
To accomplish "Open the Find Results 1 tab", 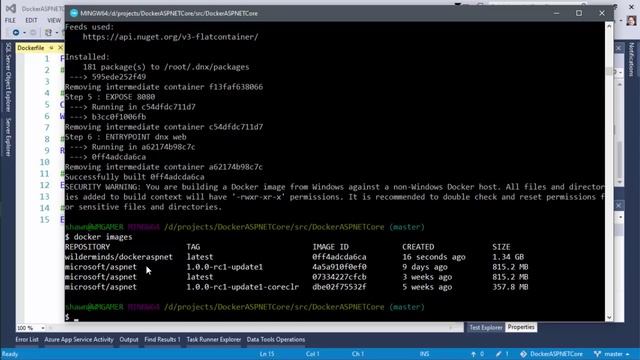I will [x=162, y=340].
